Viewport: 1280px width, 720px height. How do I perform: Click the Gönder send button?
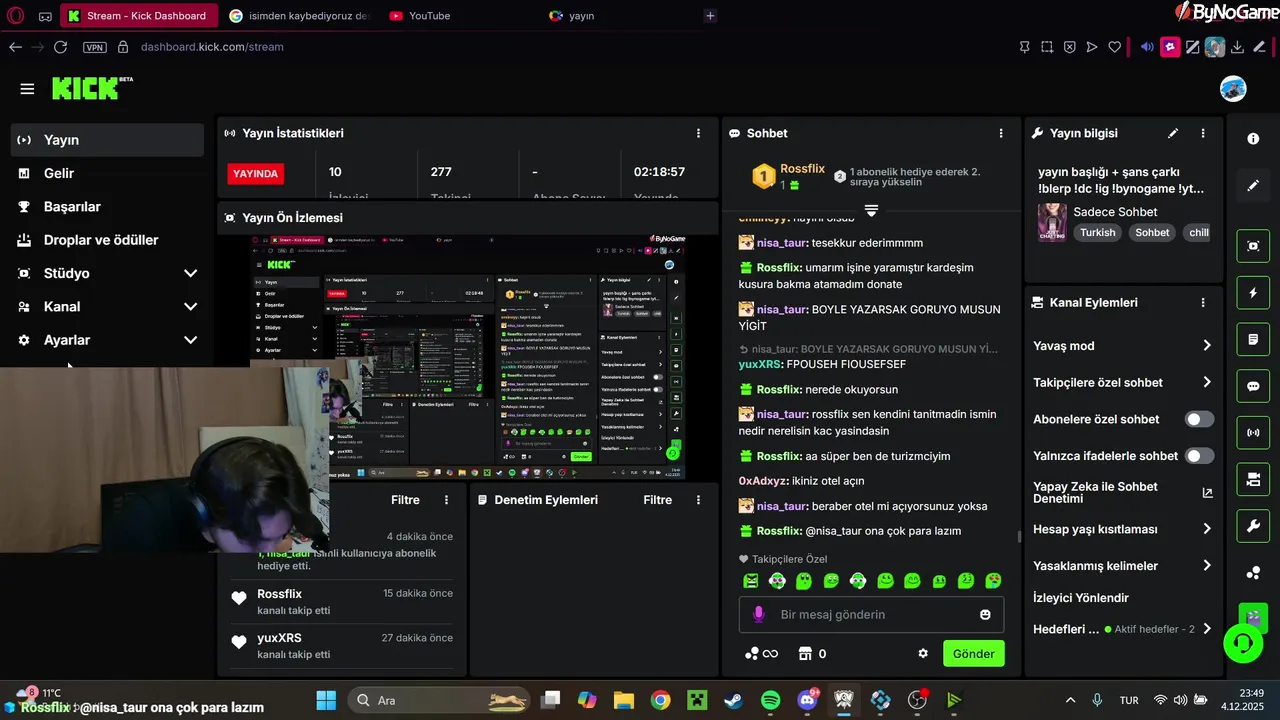tap(973, 654)
